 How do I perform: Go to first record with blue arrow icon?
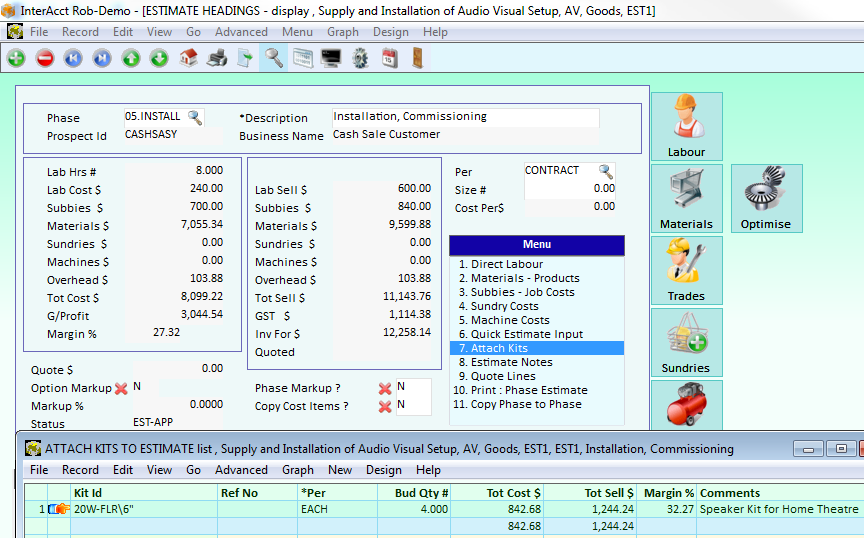pos(73,58)
